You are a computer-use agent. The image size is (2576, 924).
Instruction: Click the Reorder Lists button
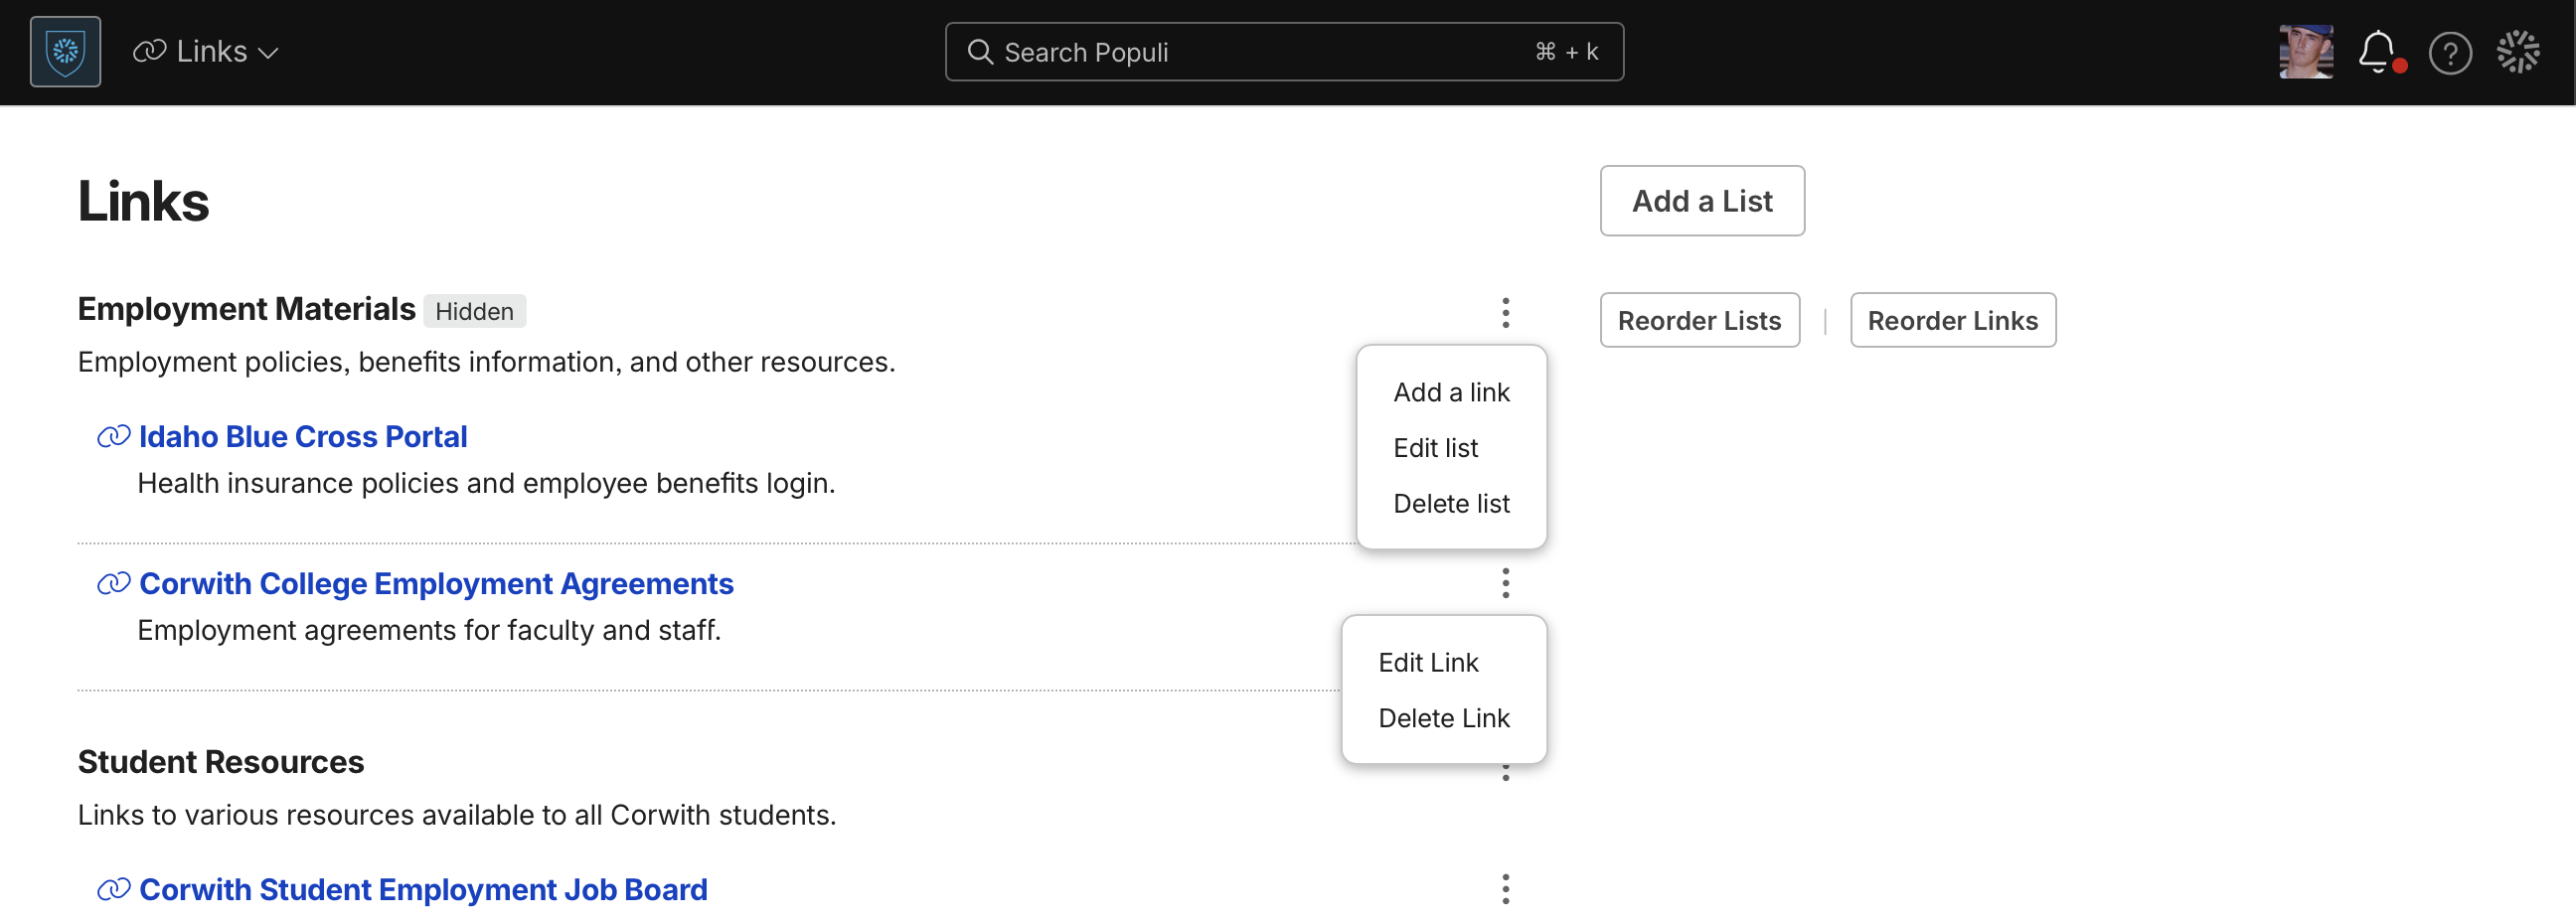click(1699, 321)
